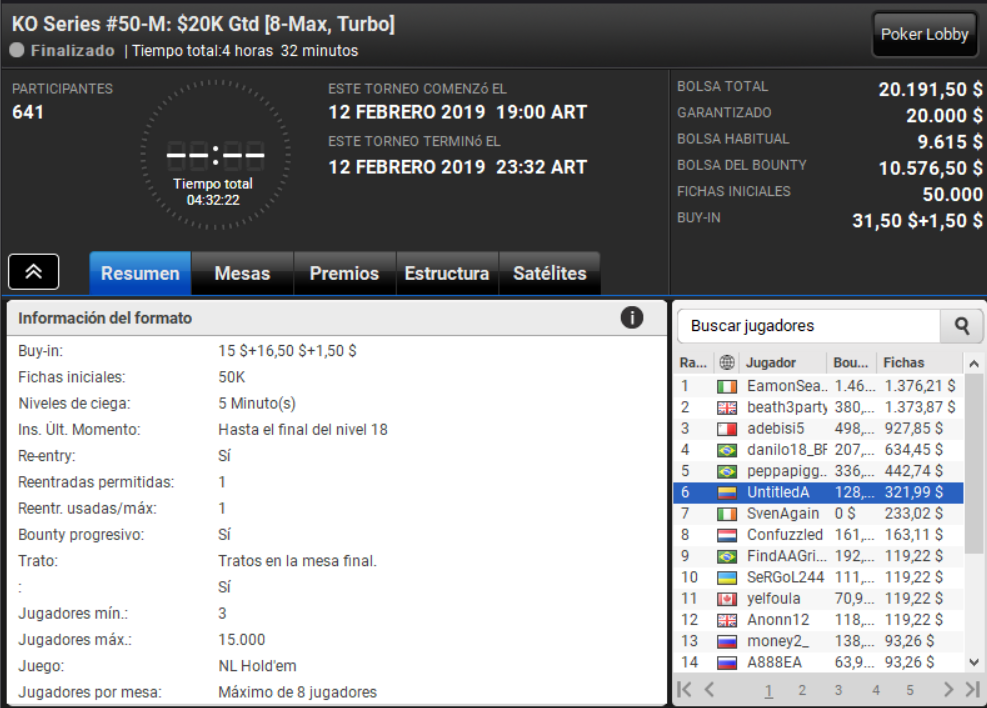Screen dimensions: 987x708
Task: Jump to page 3 of player list
Action: coord(838,690)
